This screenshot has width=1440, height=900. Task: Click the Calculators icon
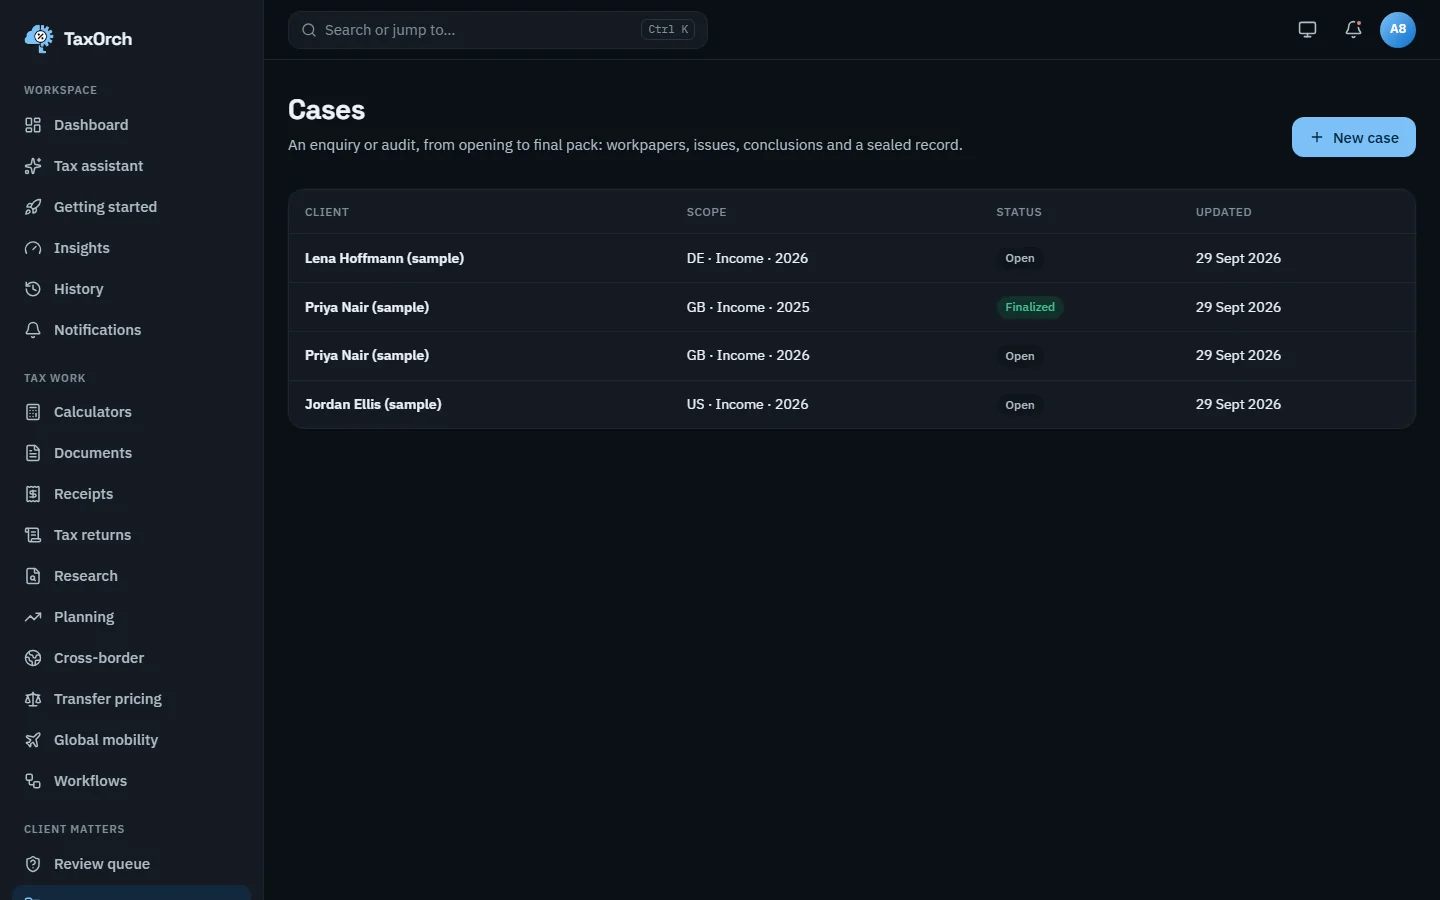click(x=33, y=412)
